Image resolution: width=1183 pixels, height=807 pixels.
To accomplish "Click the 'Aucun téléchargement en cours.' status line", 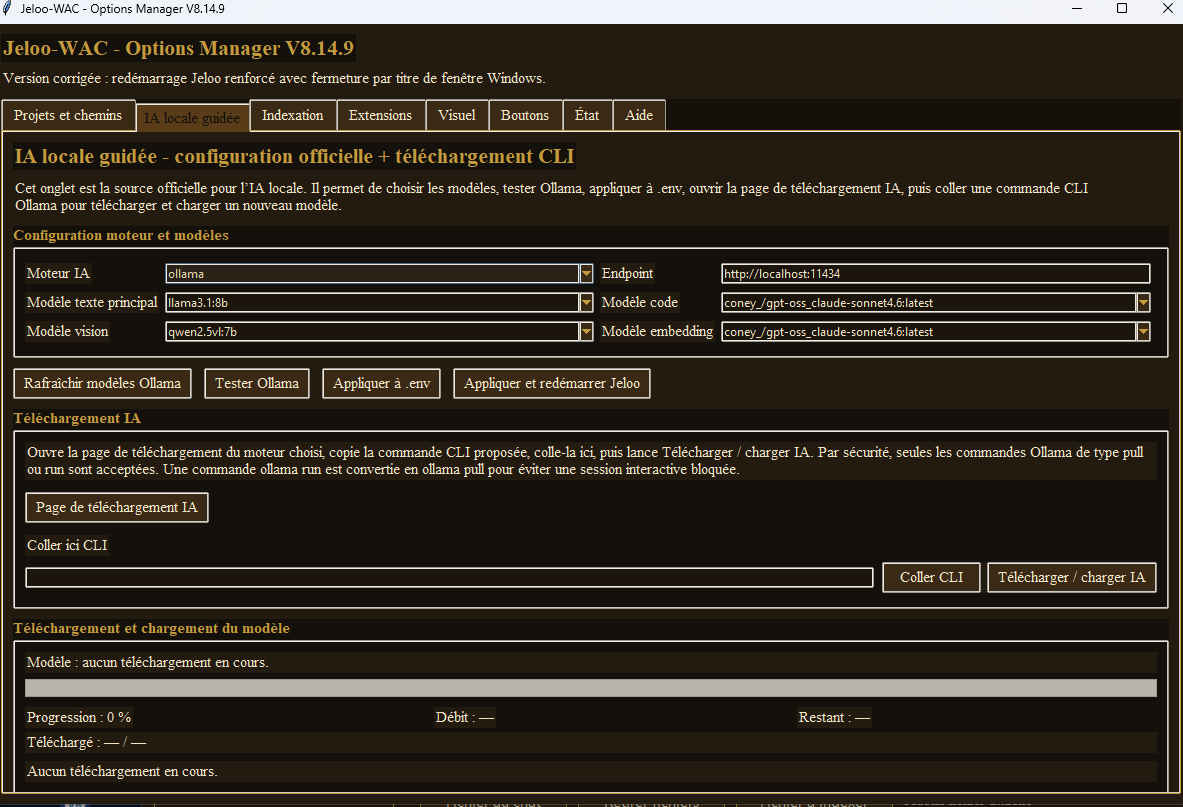I will pyautogui.click(x=122, y=772).
